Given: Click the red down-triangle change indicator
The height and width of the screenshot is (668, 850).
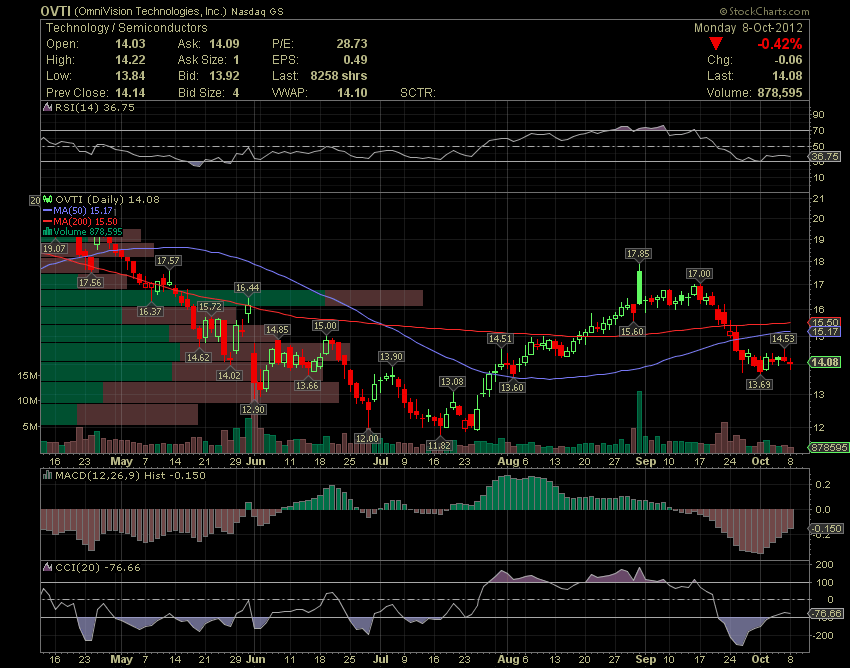Looking at the screenshot, I should pos(716,44).
